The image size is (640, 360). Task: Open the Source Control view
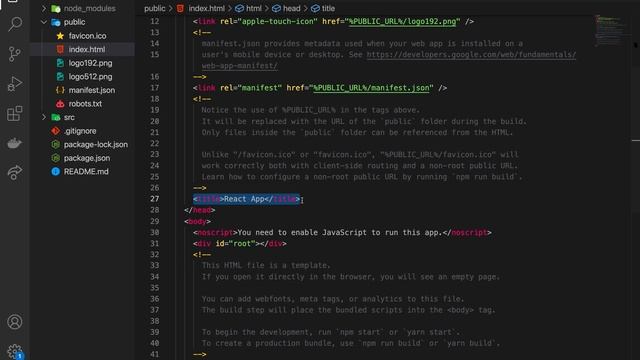15,54
